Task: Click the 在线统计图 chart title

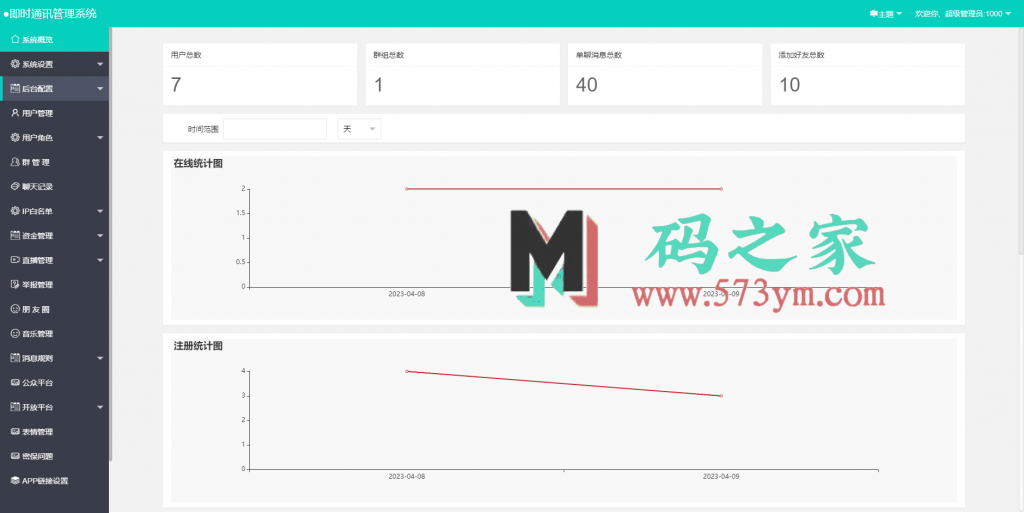Action: click(x=198, y=163)
